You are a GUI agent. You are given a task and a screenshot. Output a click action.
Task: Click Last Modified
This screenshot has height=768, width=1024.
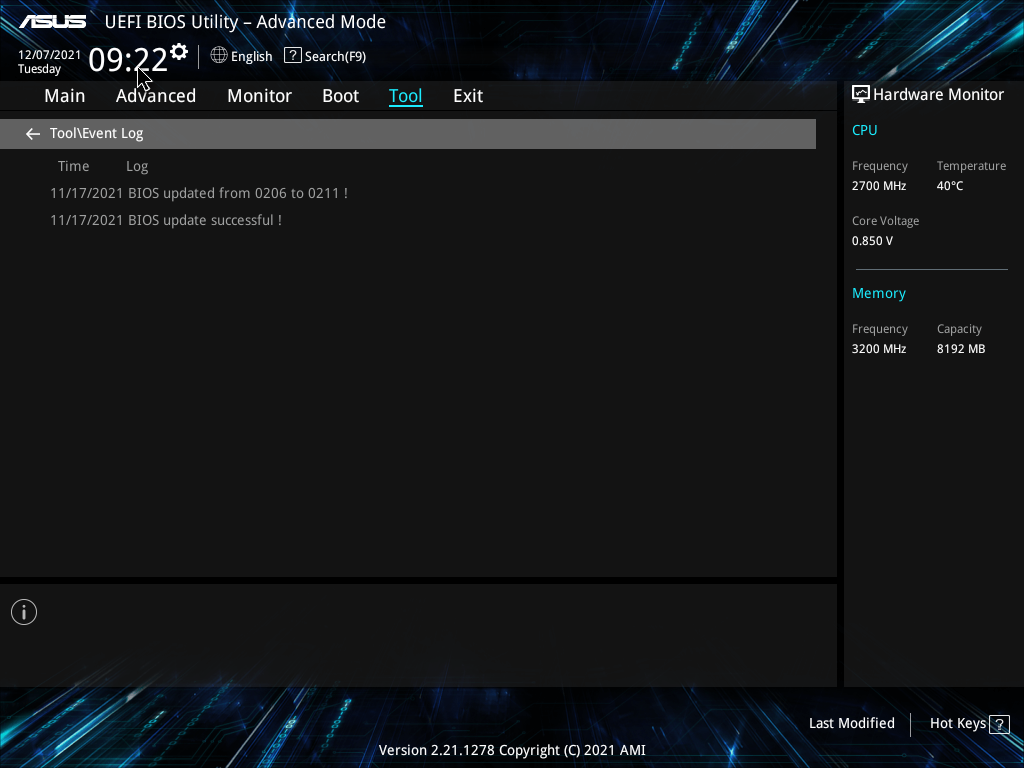[x=852, y=724]
